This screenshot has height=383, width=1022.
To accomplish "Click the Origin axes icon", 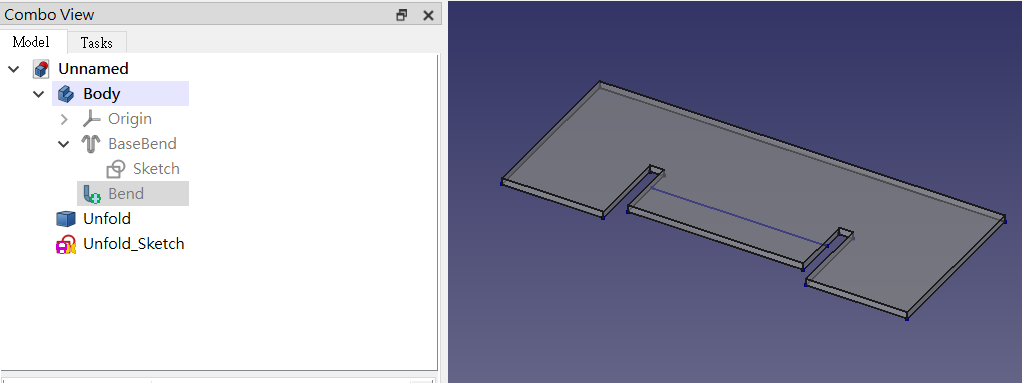I will pyautogui.click(x=91, y=119).
